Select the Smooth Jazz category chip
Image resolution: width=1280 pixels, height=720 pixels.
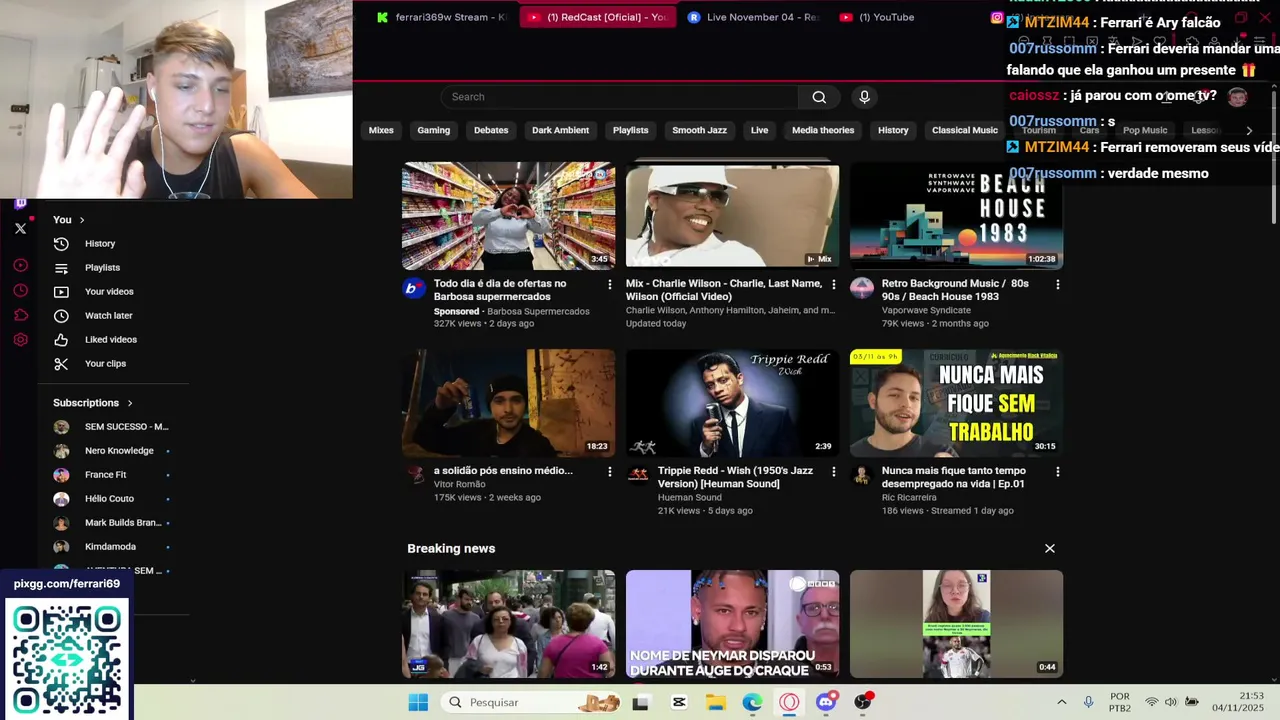(699, 130)
